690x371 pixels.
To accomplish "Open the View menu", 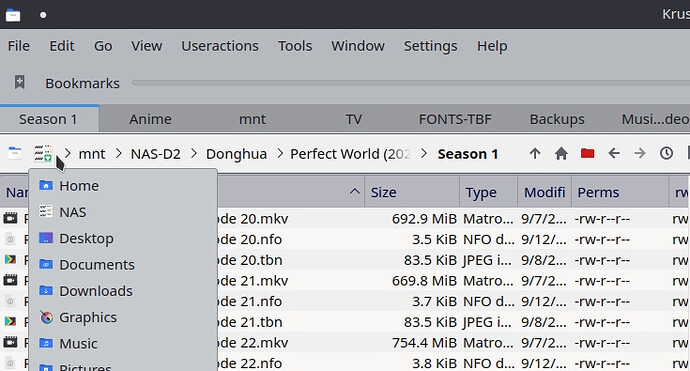I will tap(147, 46).
